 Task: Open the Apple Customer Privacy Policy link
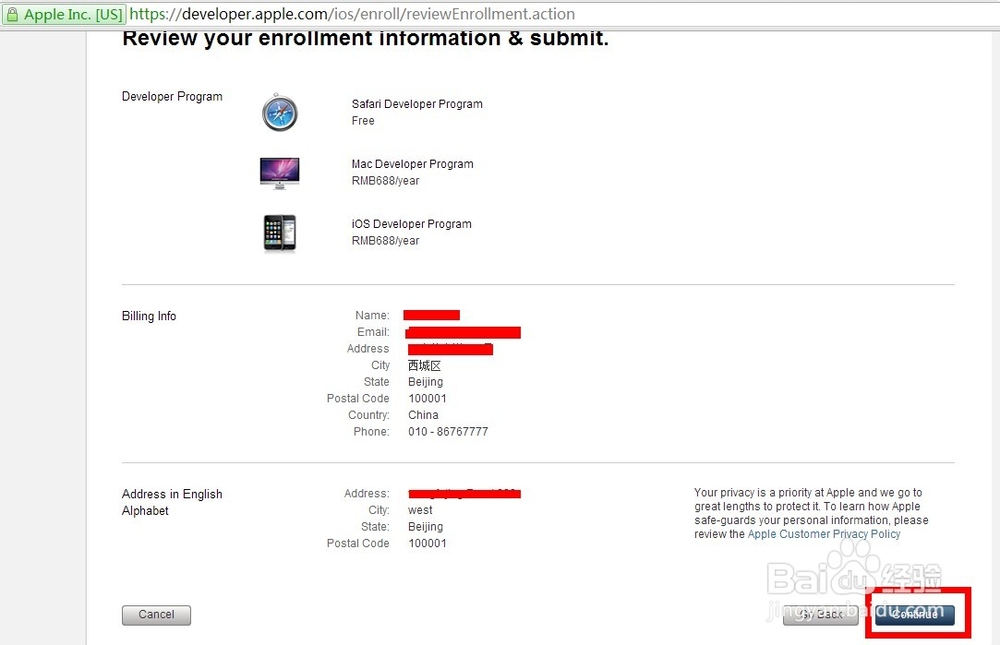824,534
